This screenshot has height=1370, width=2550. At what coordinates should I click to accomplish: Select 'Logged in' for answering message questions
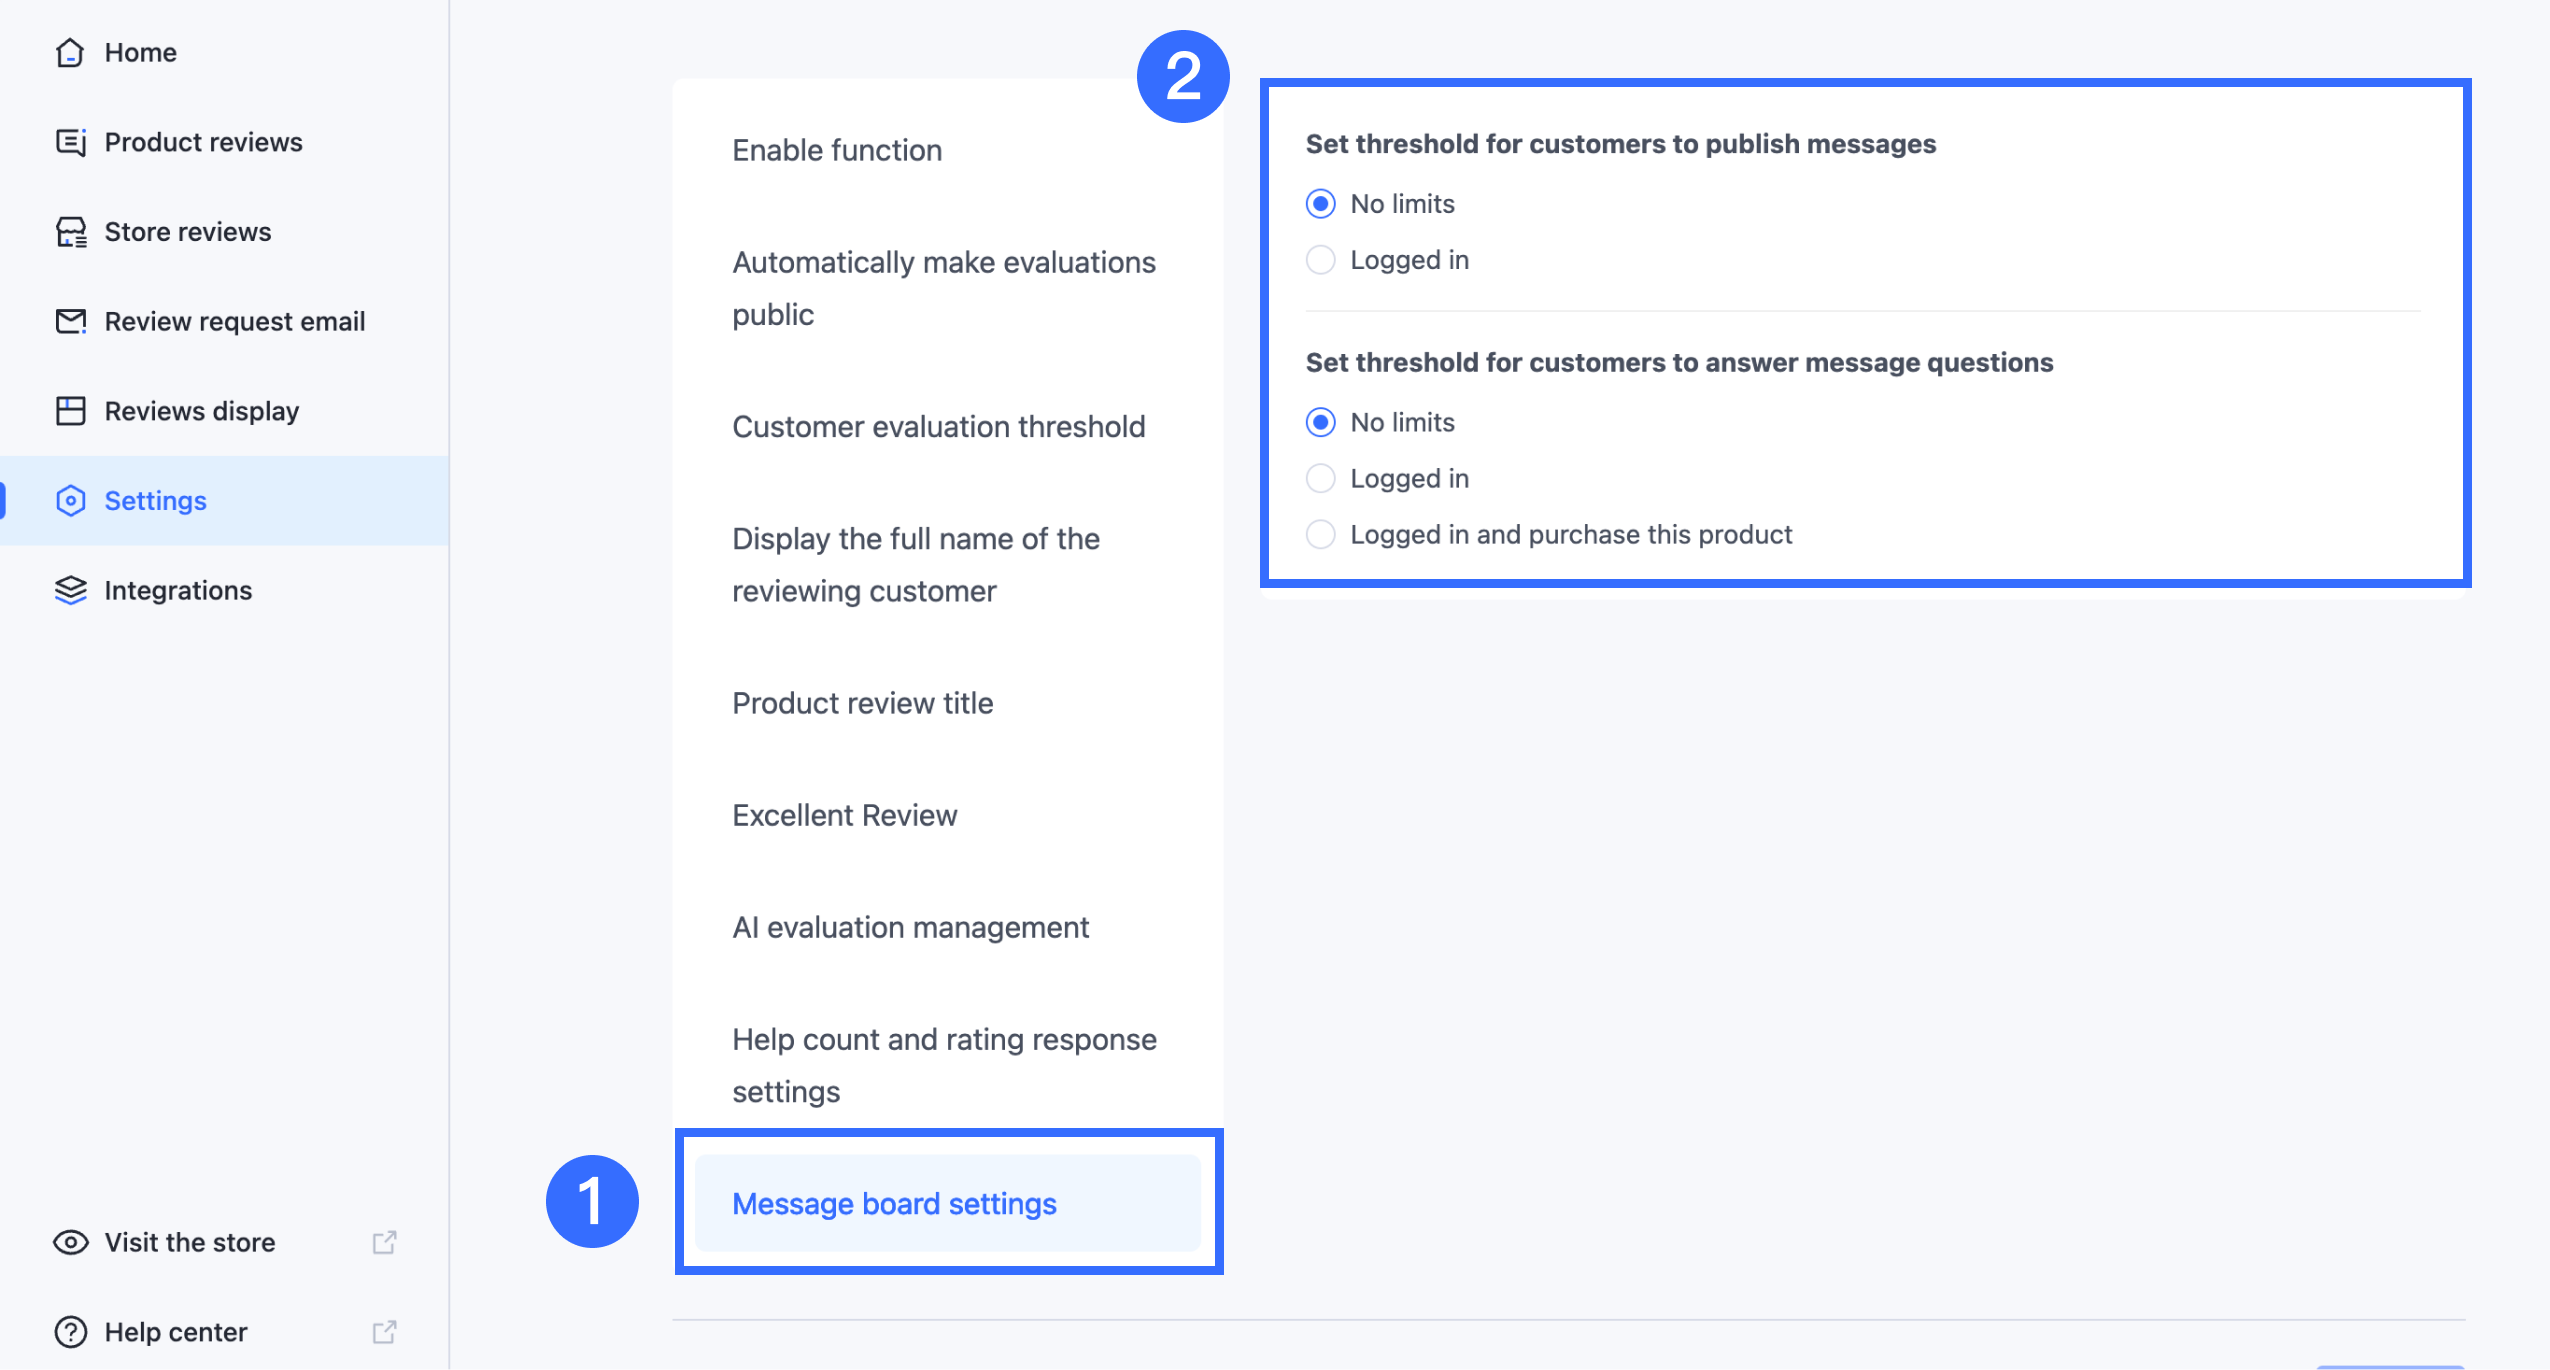pos(1320,479)
